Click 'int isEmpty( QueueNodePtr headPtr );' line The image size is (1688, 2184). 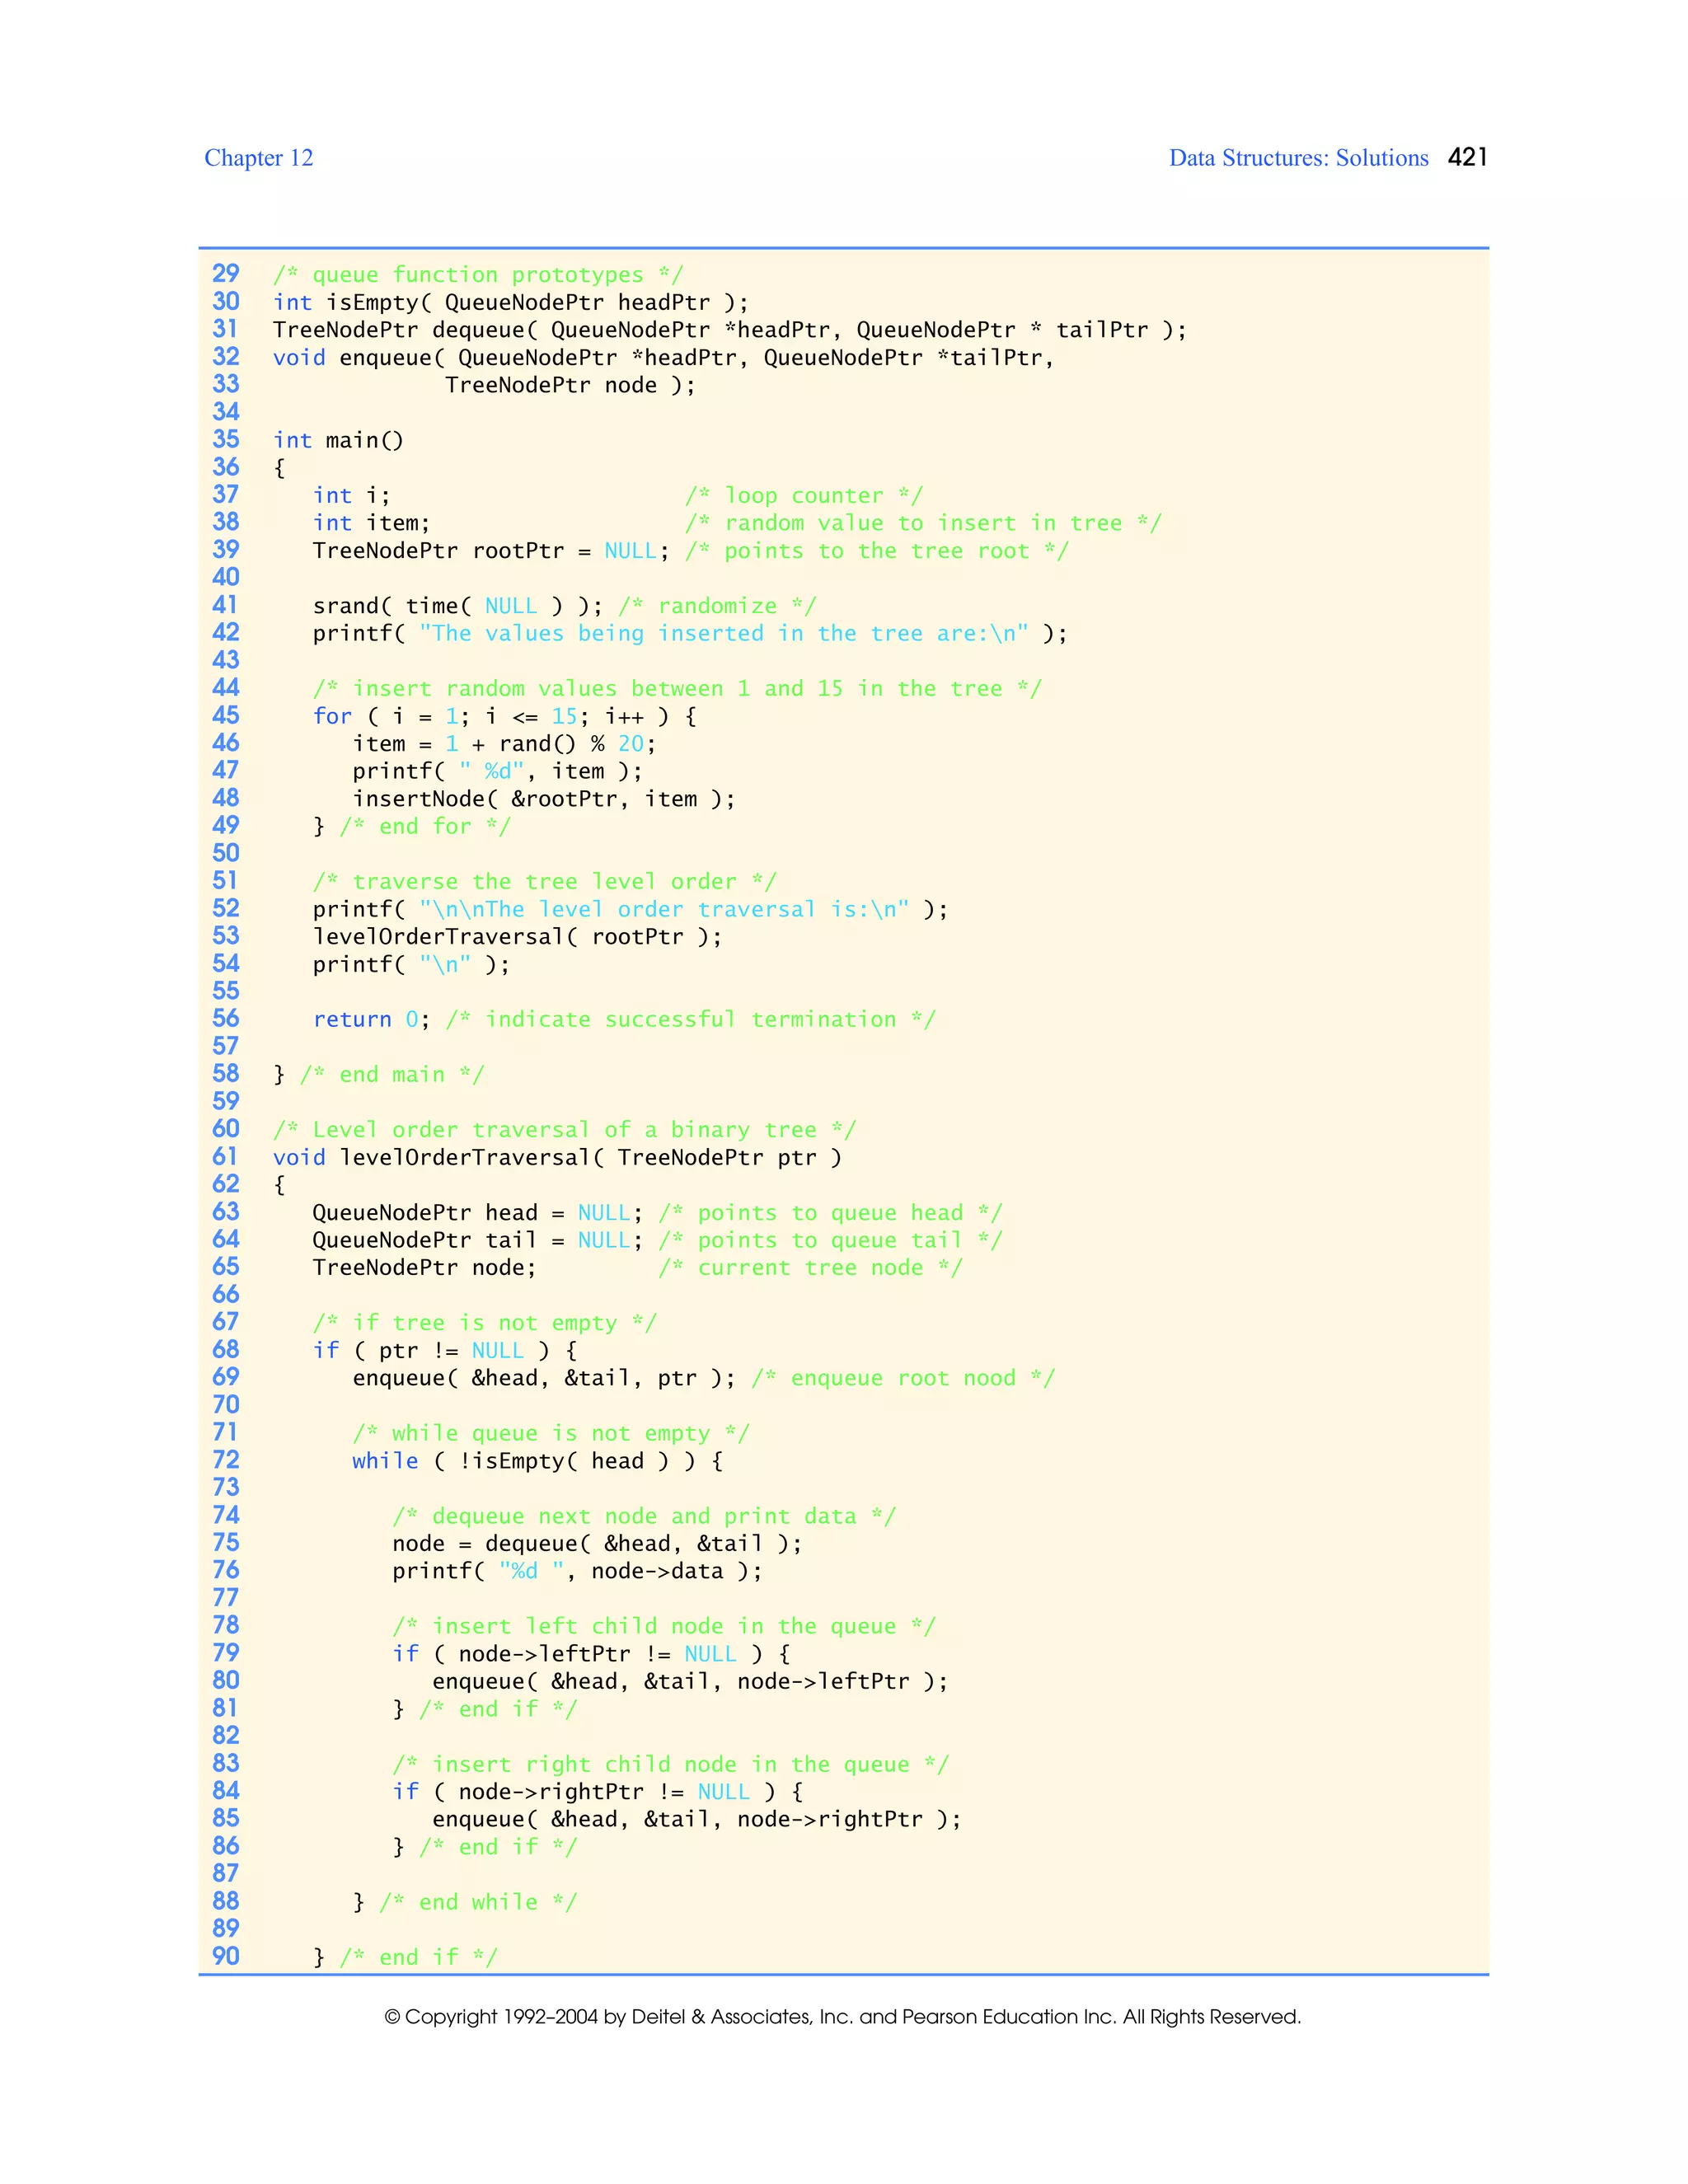coord(510,302)
